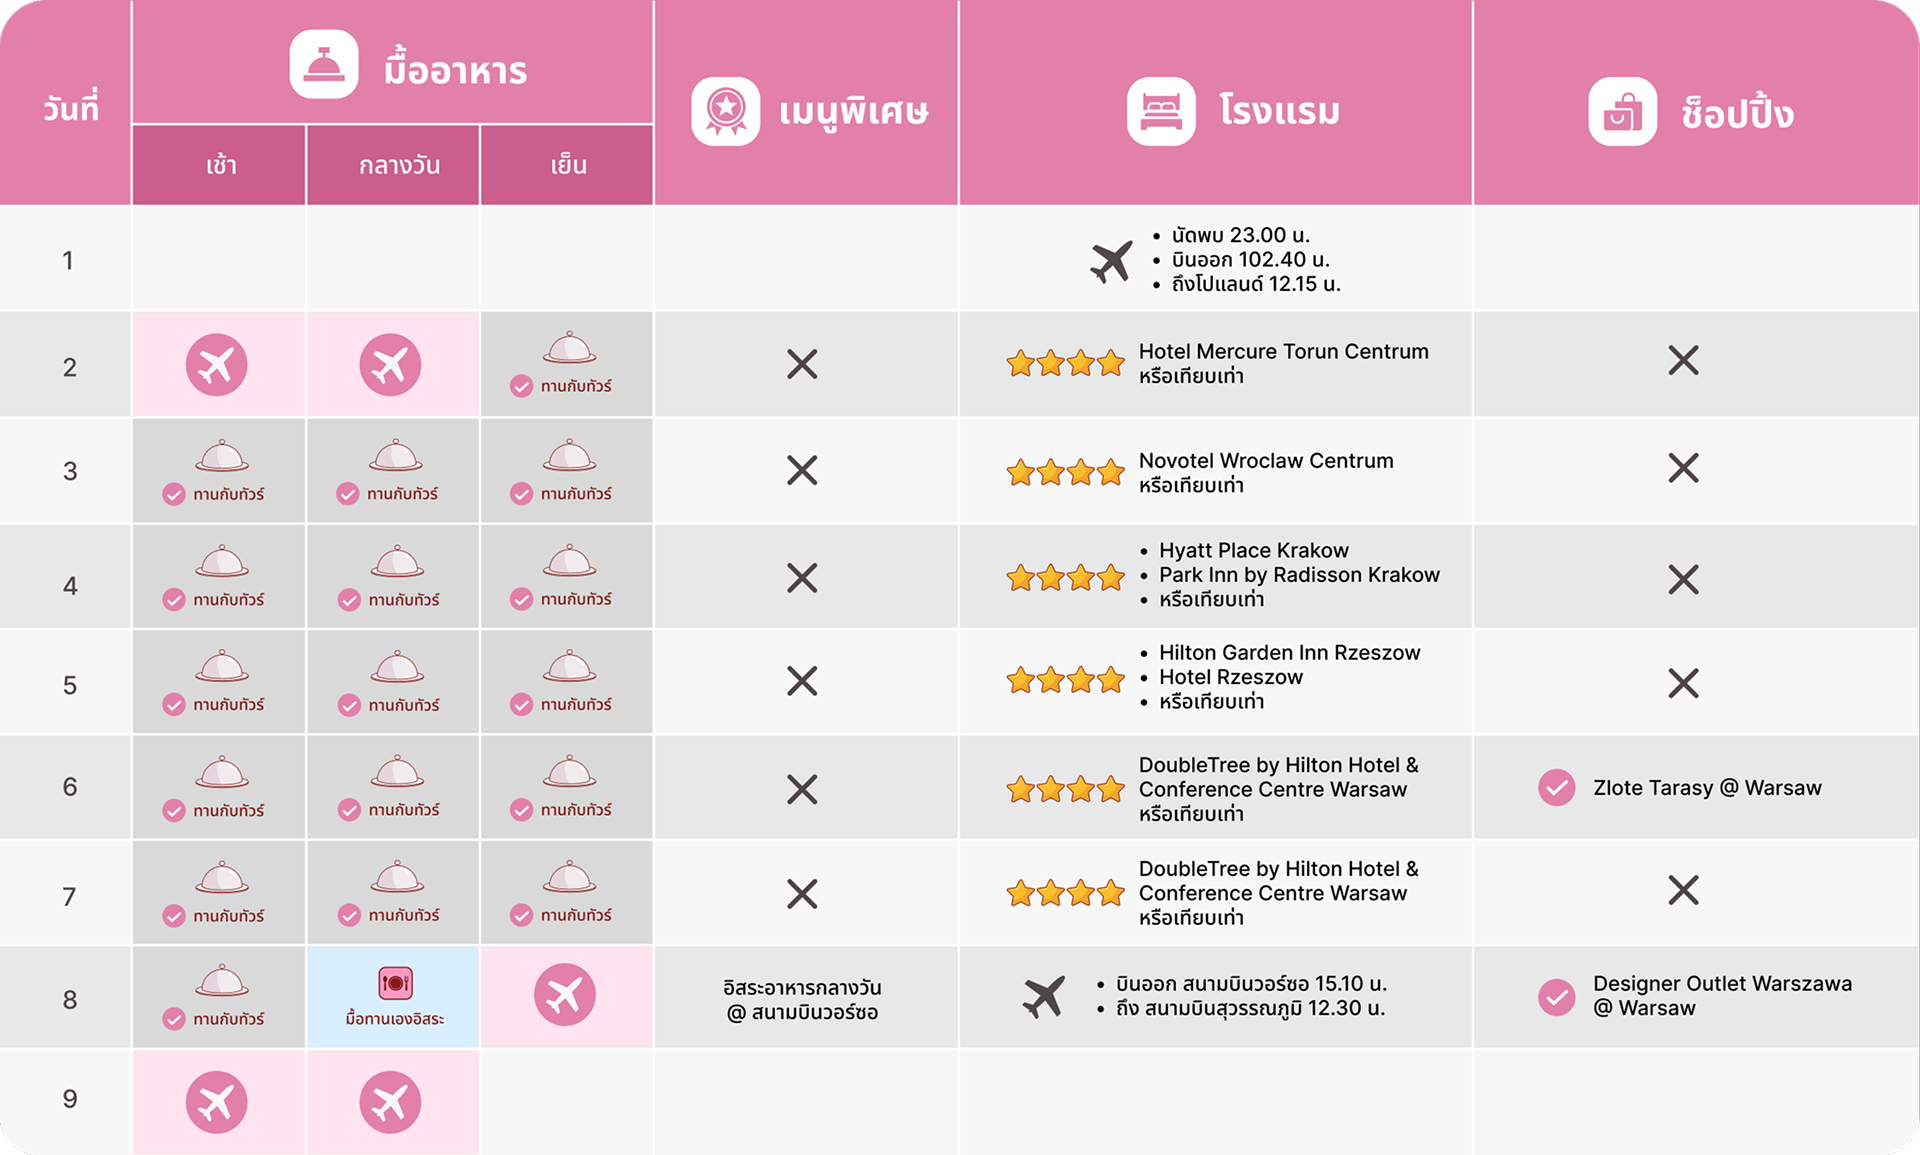Click the meal service bell icon in header
1920x1155 pixels.
[x=324, y=65]
